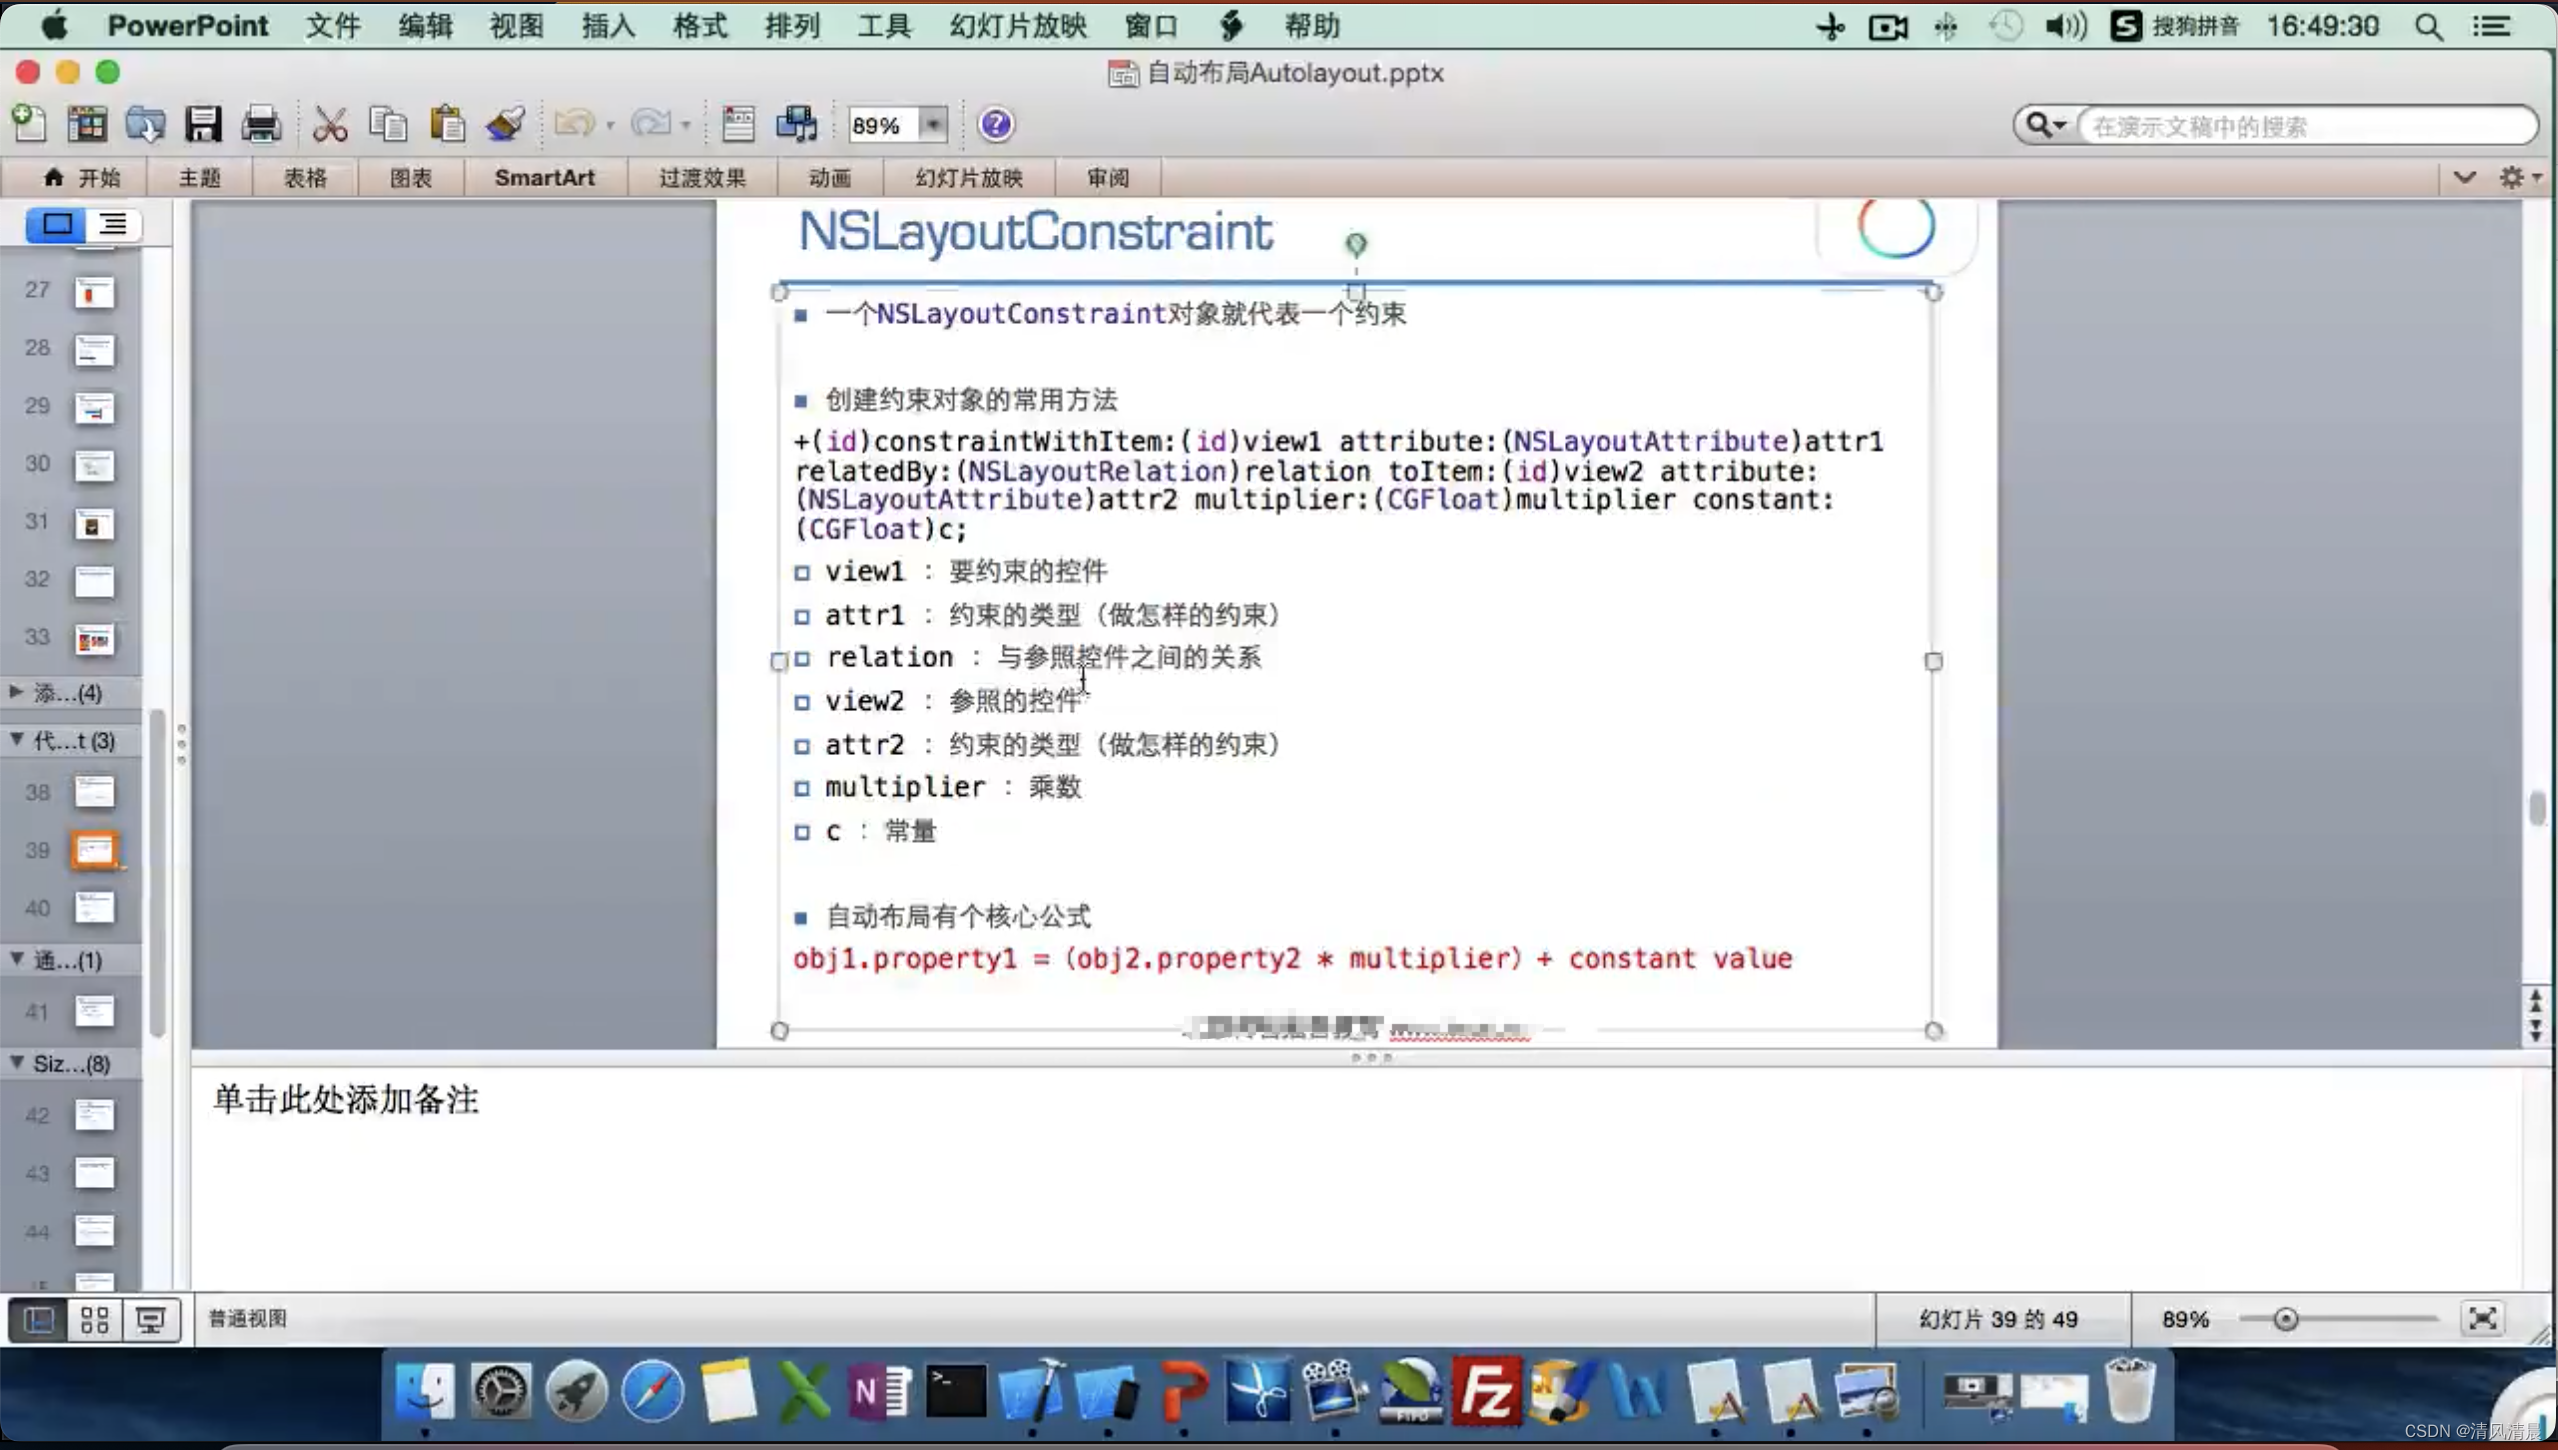
Task: Select slide 40 thumbnail
Action: coord(94,908)
